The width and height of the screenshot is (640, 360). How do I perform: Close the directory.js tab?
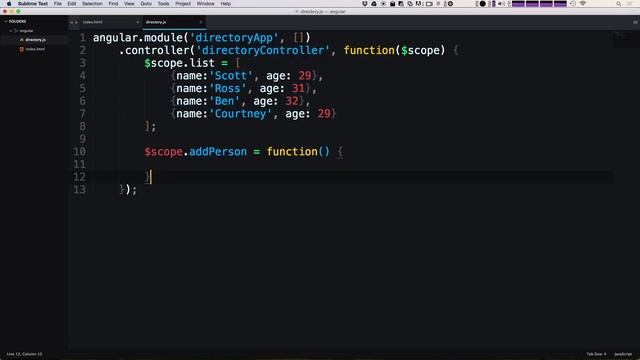[201, 22]
